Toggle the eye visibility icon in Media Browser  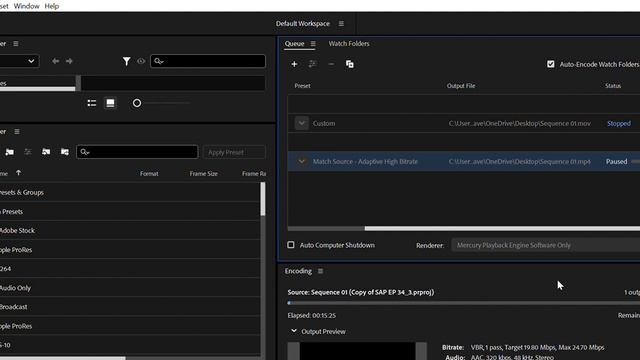click(x=141, y=61)
